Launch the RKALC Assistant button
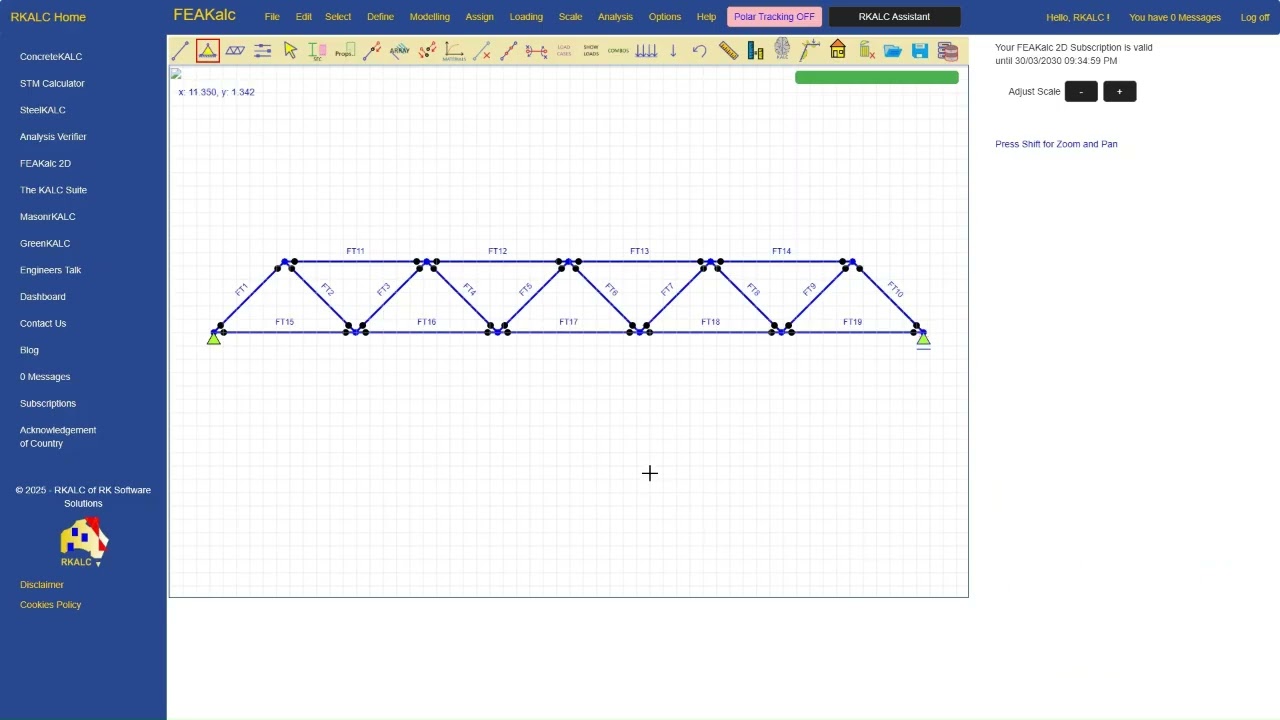The width and height of the screenshot is (1280, 720). coord(894,17)
